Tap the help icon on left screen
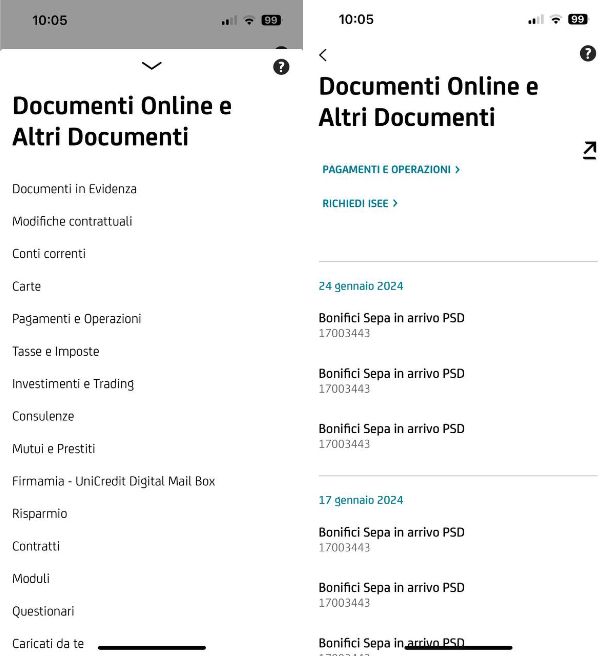Screen dimensions: 610x657 coord(281,66)
